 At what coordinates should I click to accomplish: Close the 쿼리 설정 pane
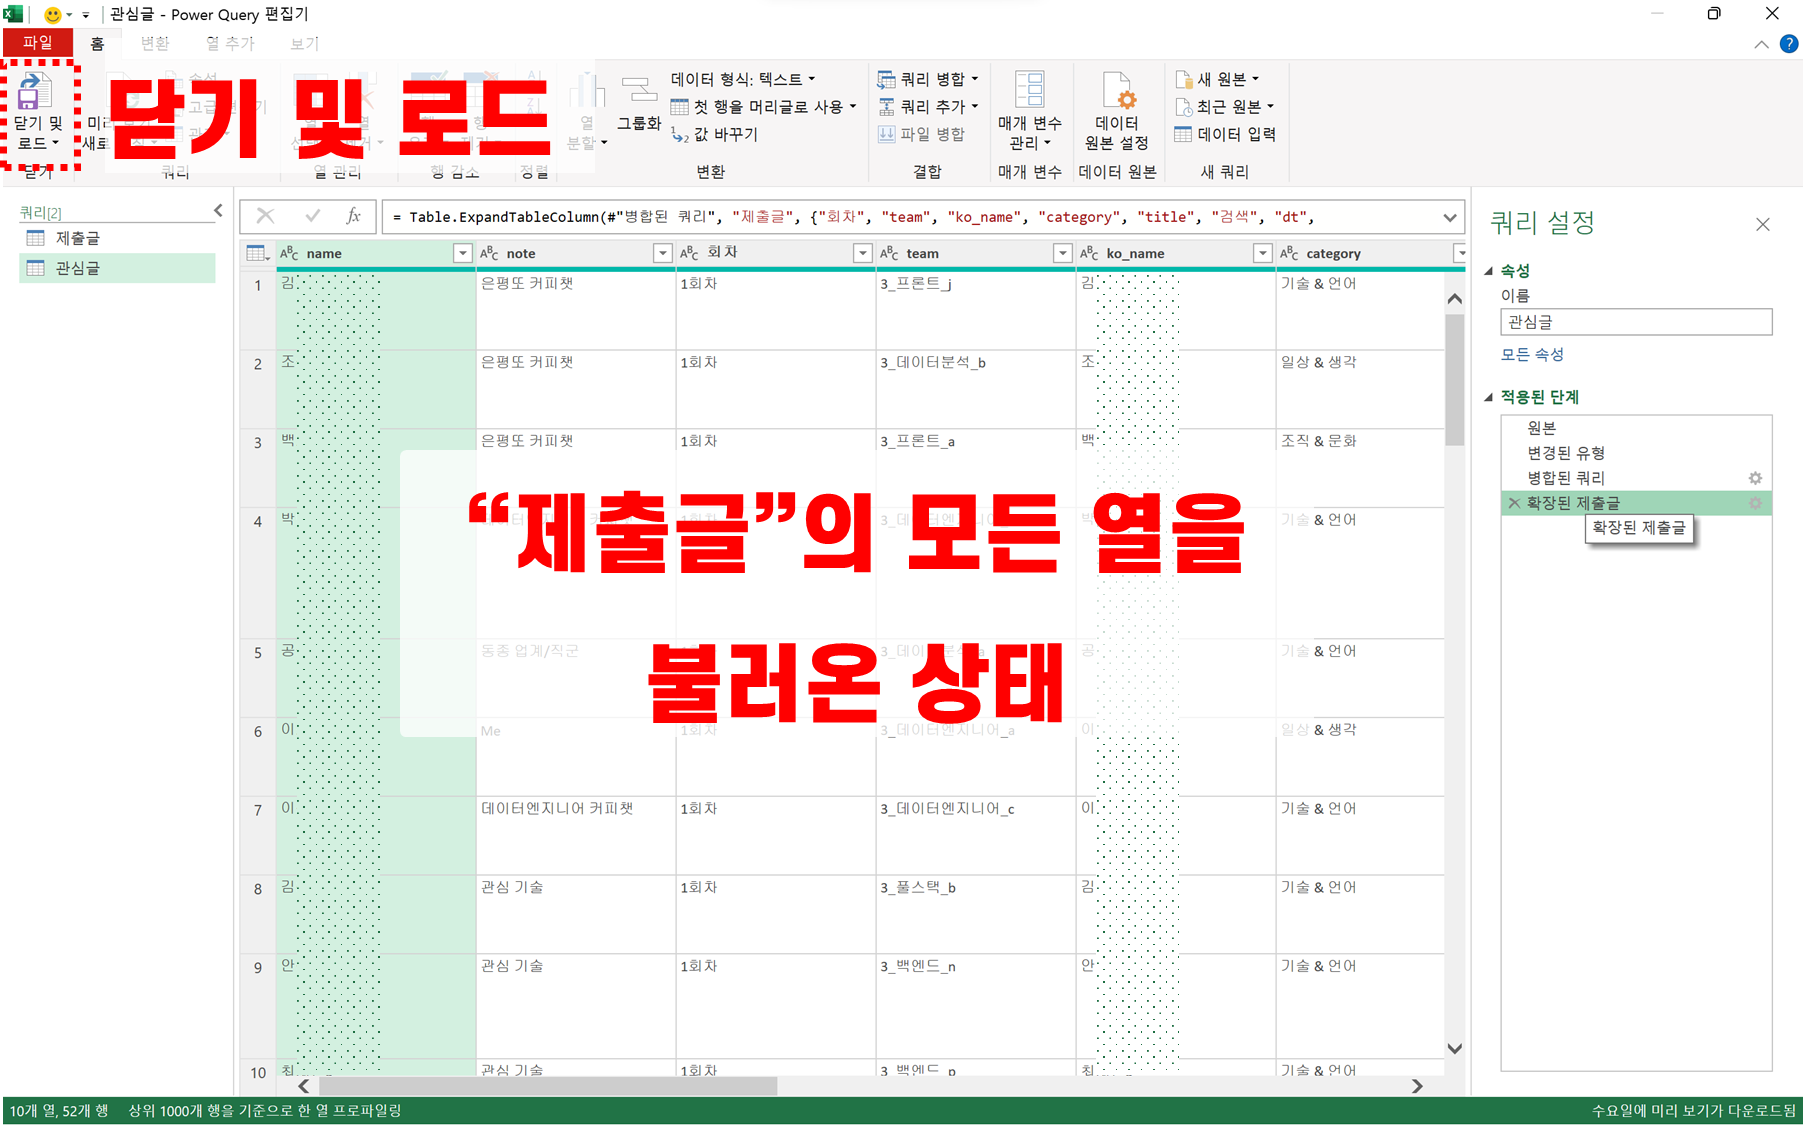(x=1763, y=224)
